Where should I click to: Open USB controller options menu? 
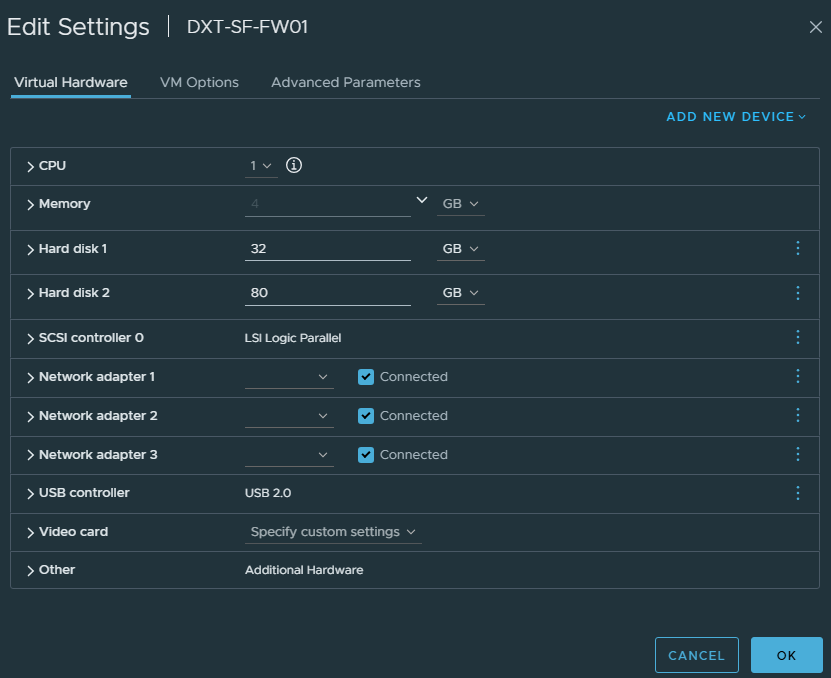(x=797, y=493)
